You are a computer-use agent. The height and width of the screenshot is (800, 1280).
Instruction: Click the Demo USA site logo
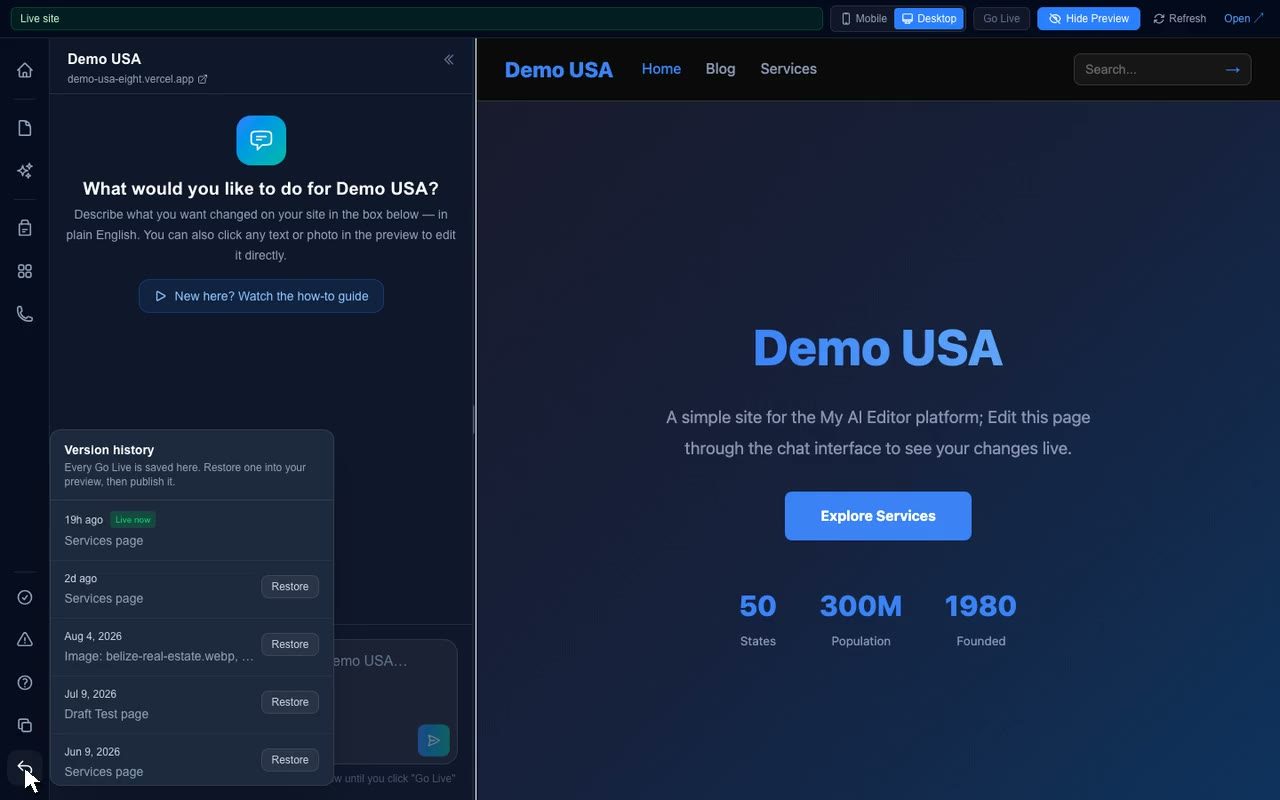click(559, 69)
